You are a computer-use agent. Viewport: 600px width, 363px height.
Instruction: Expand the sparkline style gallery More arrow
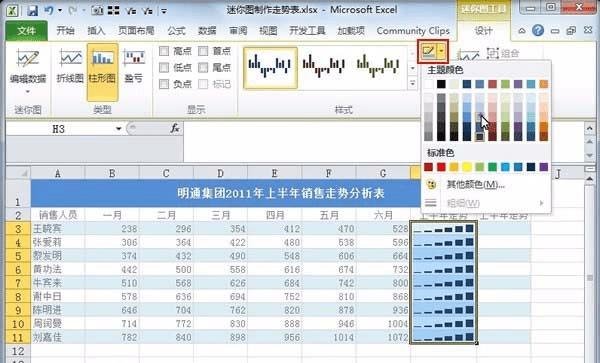pos(412,83)
